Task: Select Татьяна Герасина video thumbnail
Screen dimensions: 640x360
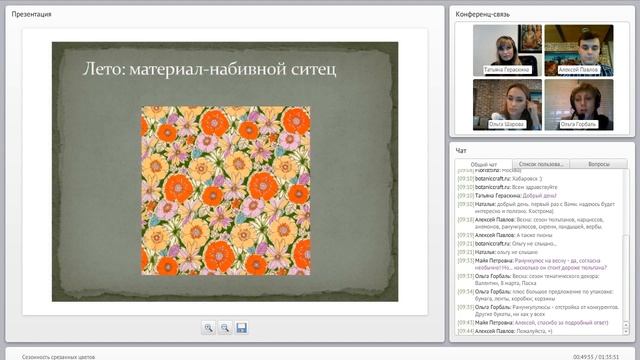Action: (507, 50)
